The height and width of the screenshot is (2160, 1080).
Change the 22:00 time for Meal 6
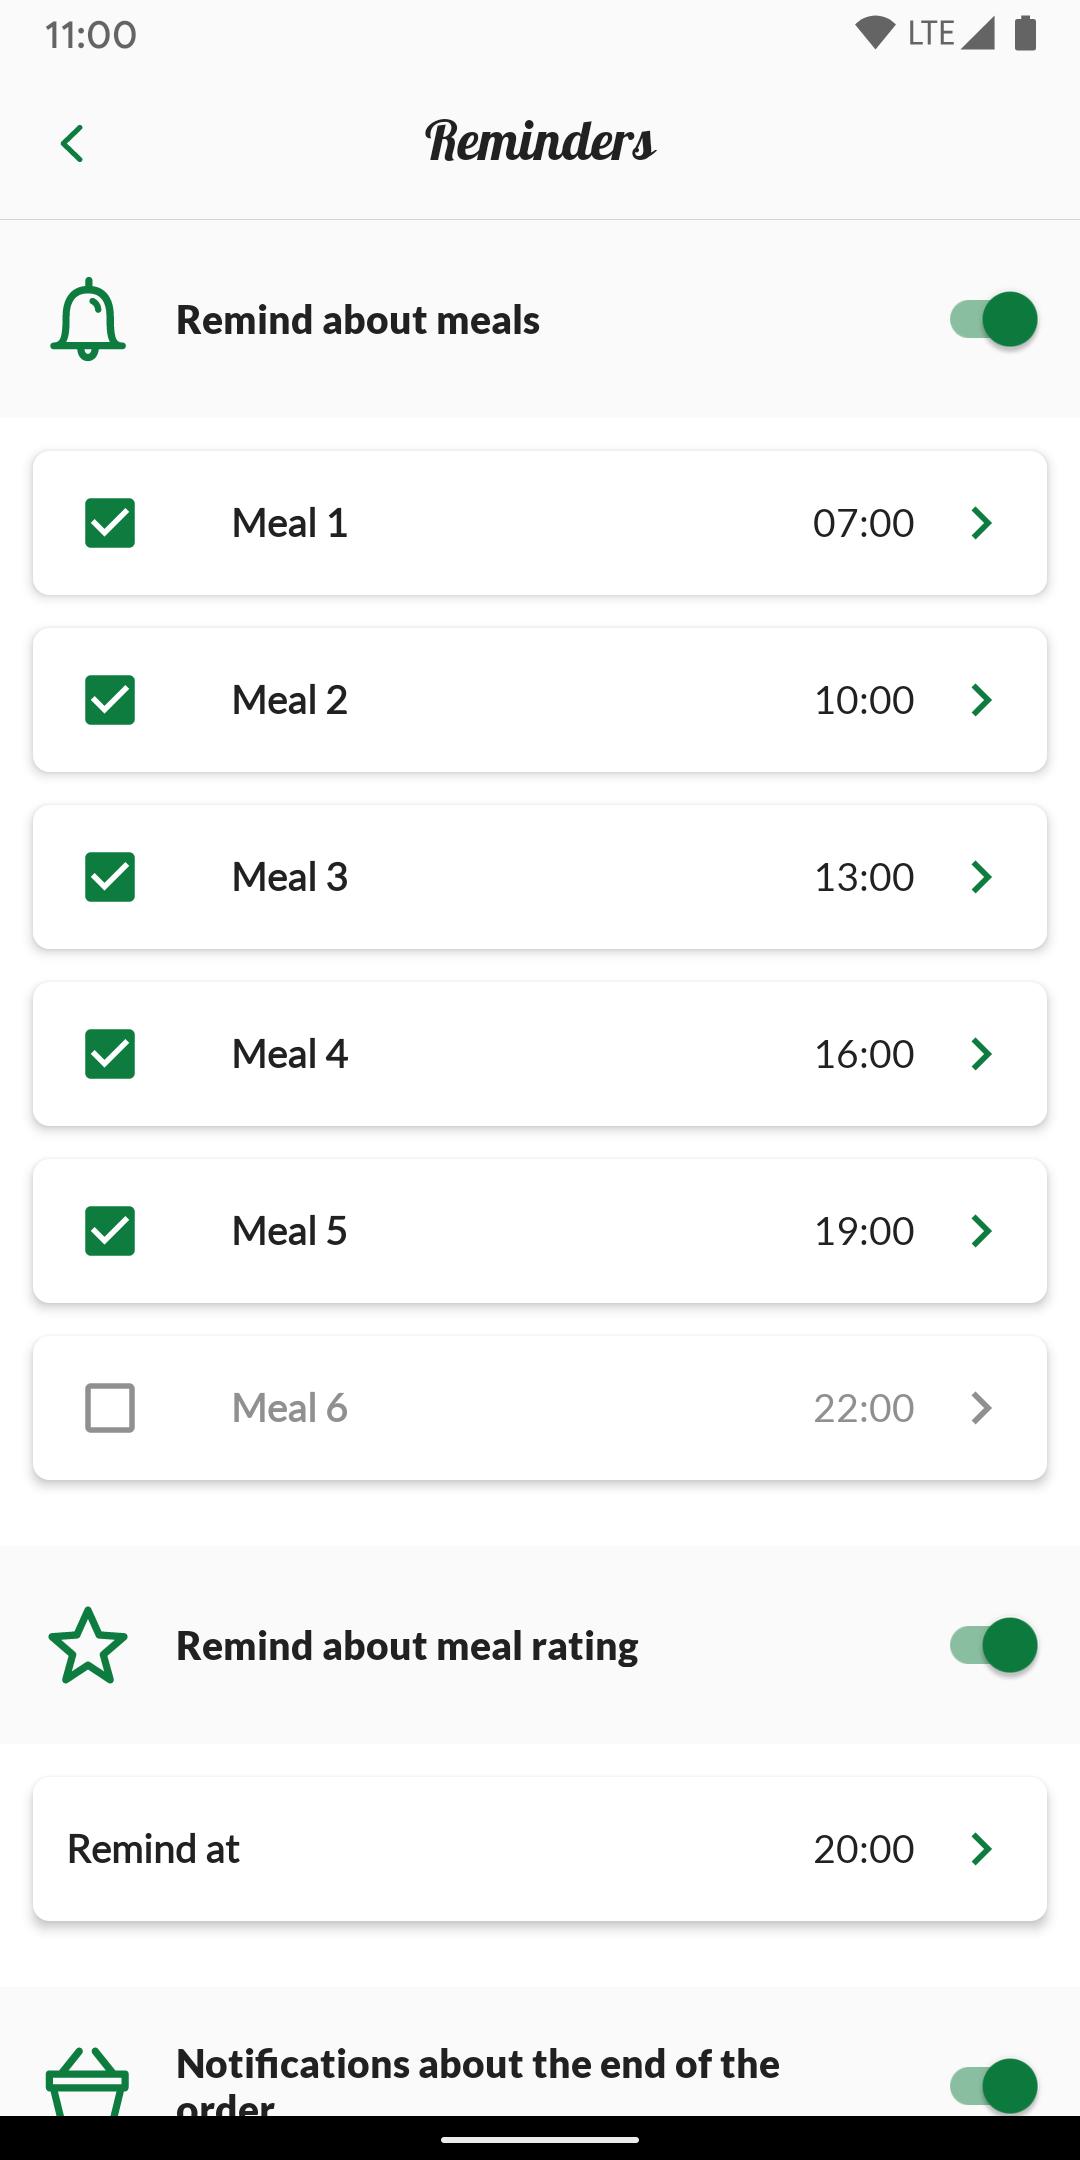(864, 1408)
